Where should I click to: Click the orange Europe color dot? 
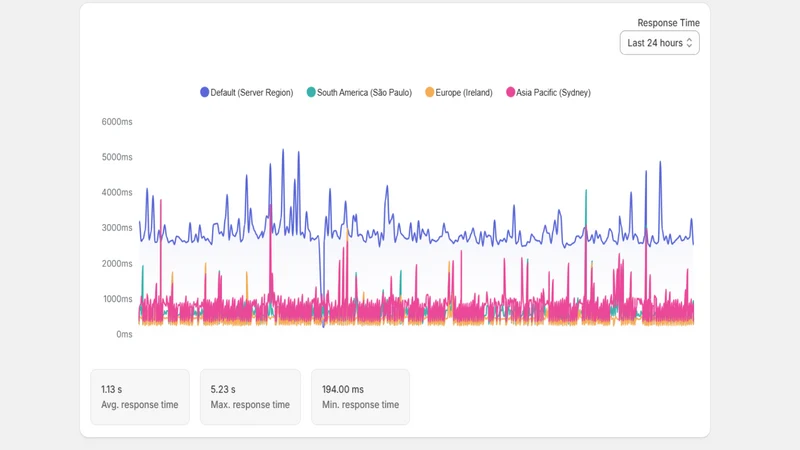[x=430, y=92]
